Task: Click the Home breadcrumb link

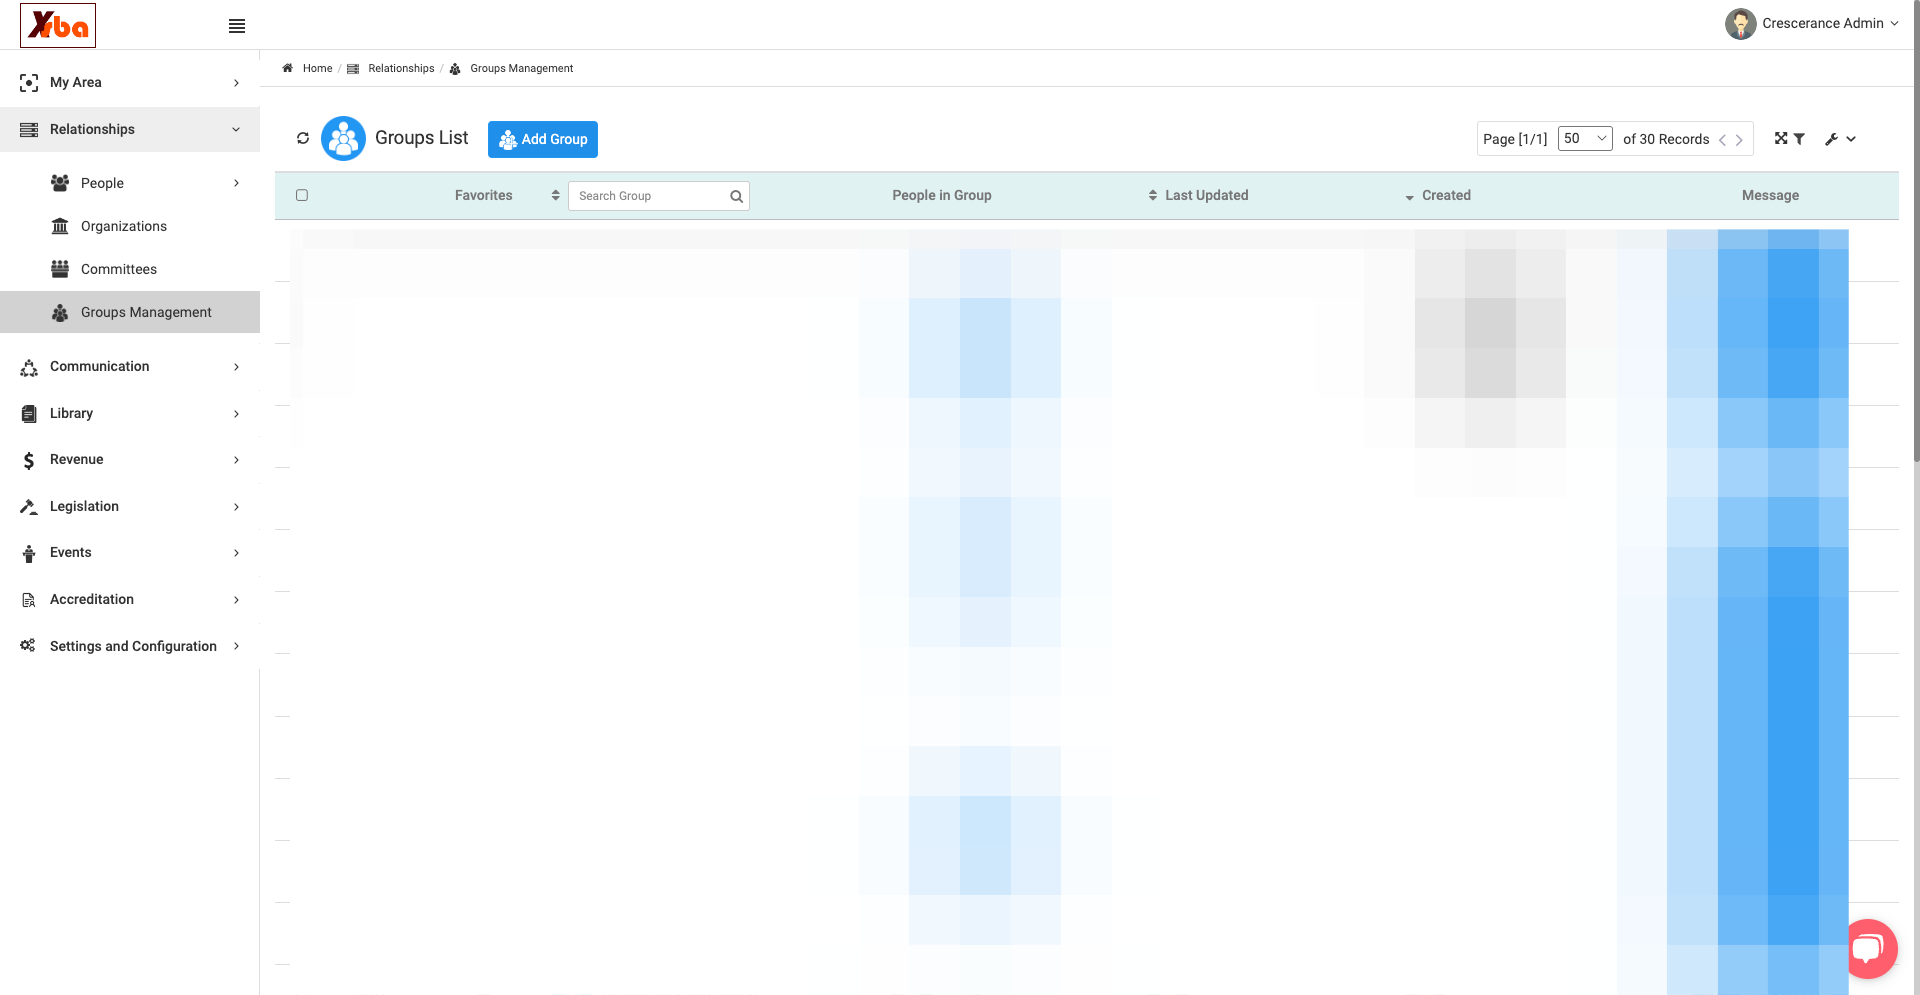Action: 317,69
